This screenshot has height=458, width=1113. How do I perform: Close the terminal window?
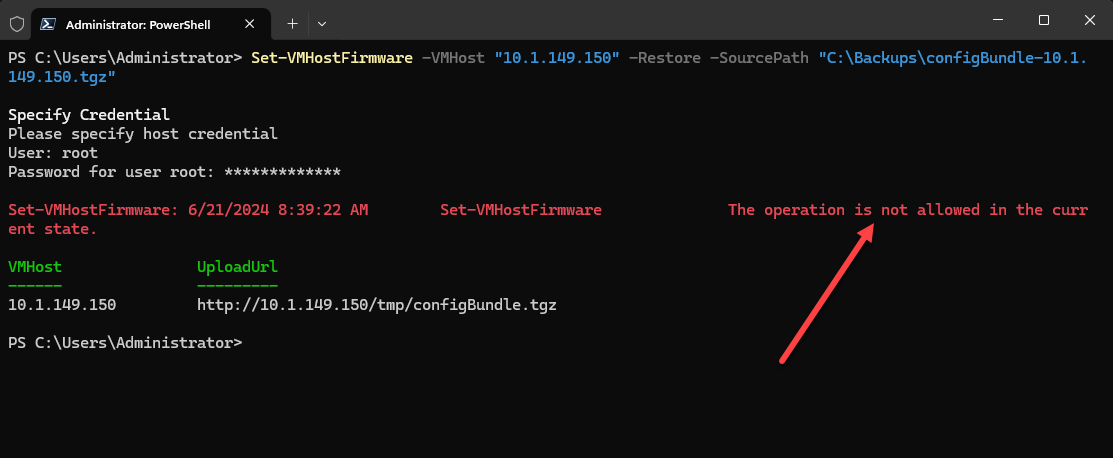(x=1089, y=20)
